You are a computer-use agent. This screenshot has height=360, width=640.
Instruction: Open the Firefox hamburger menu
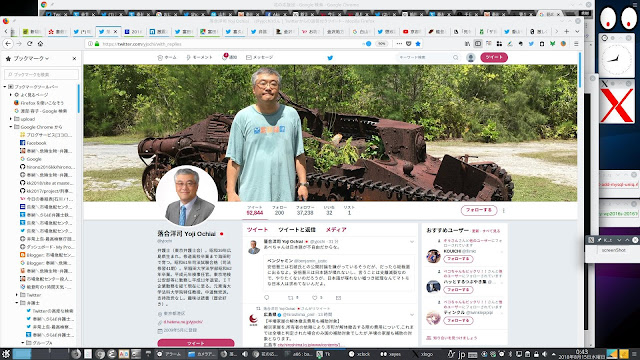pos(576,44)
